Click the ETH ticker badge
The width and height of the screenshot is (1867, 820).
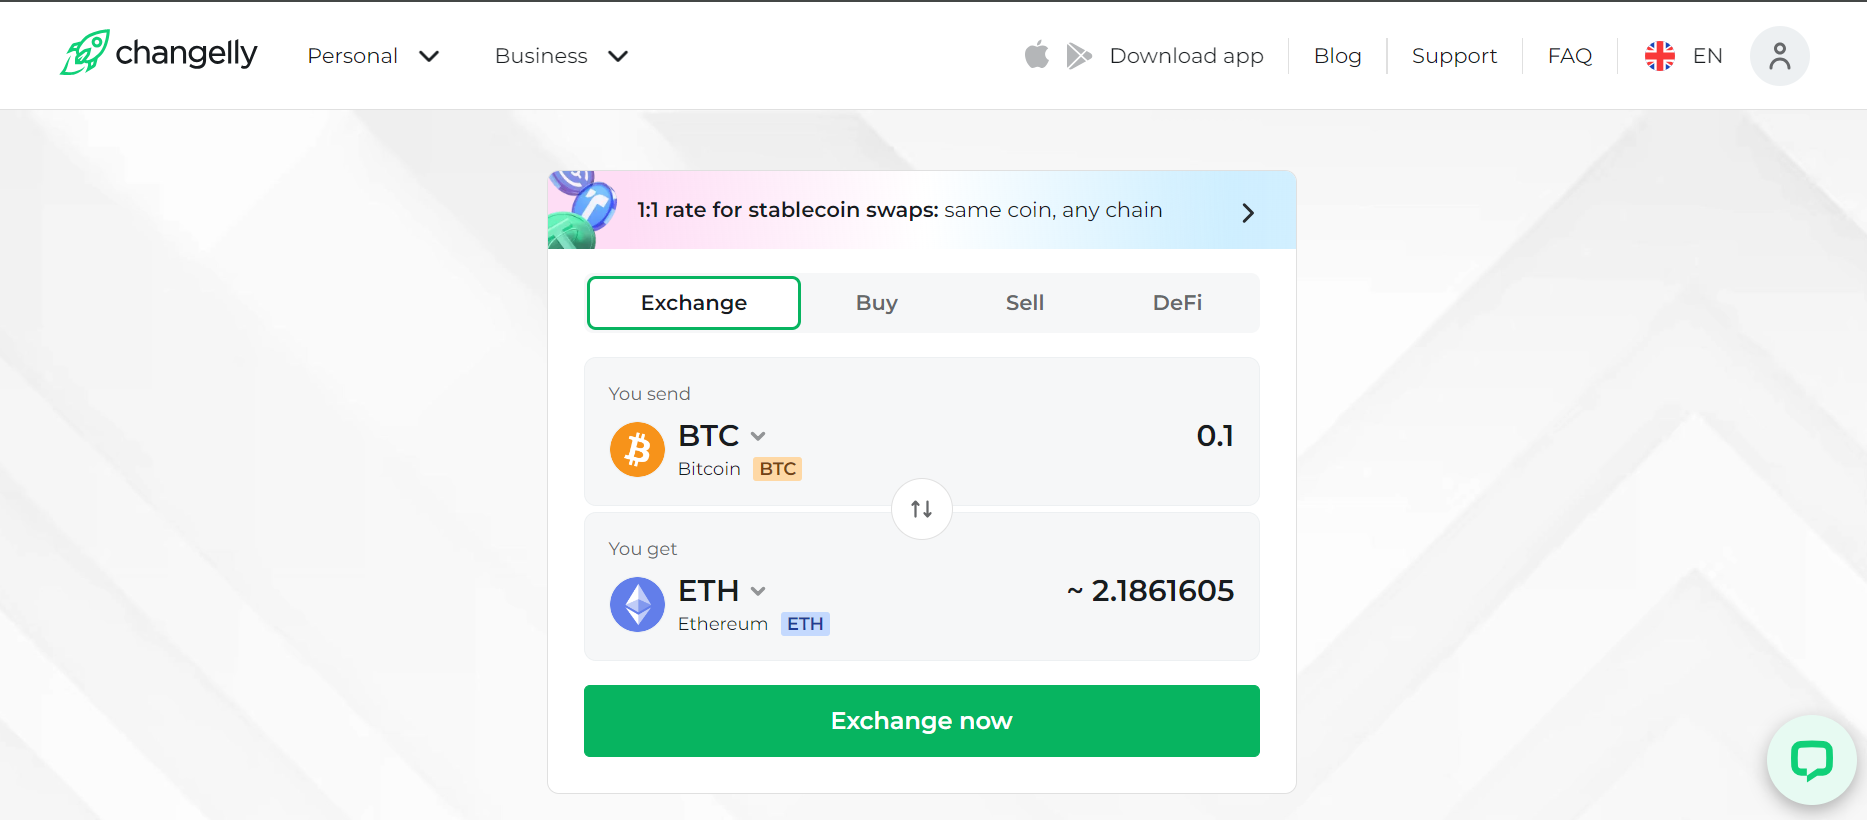pyautogui.click(x=805, y=623)
